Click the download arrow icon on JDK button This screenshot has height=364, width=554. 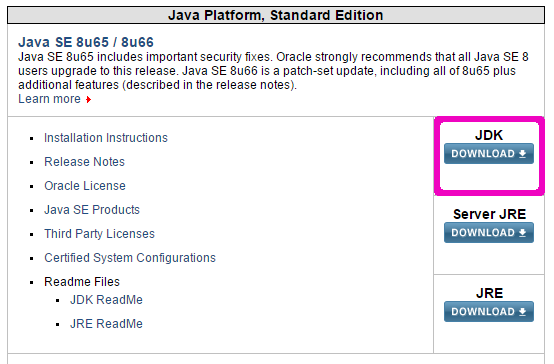(x=522, y=154)
